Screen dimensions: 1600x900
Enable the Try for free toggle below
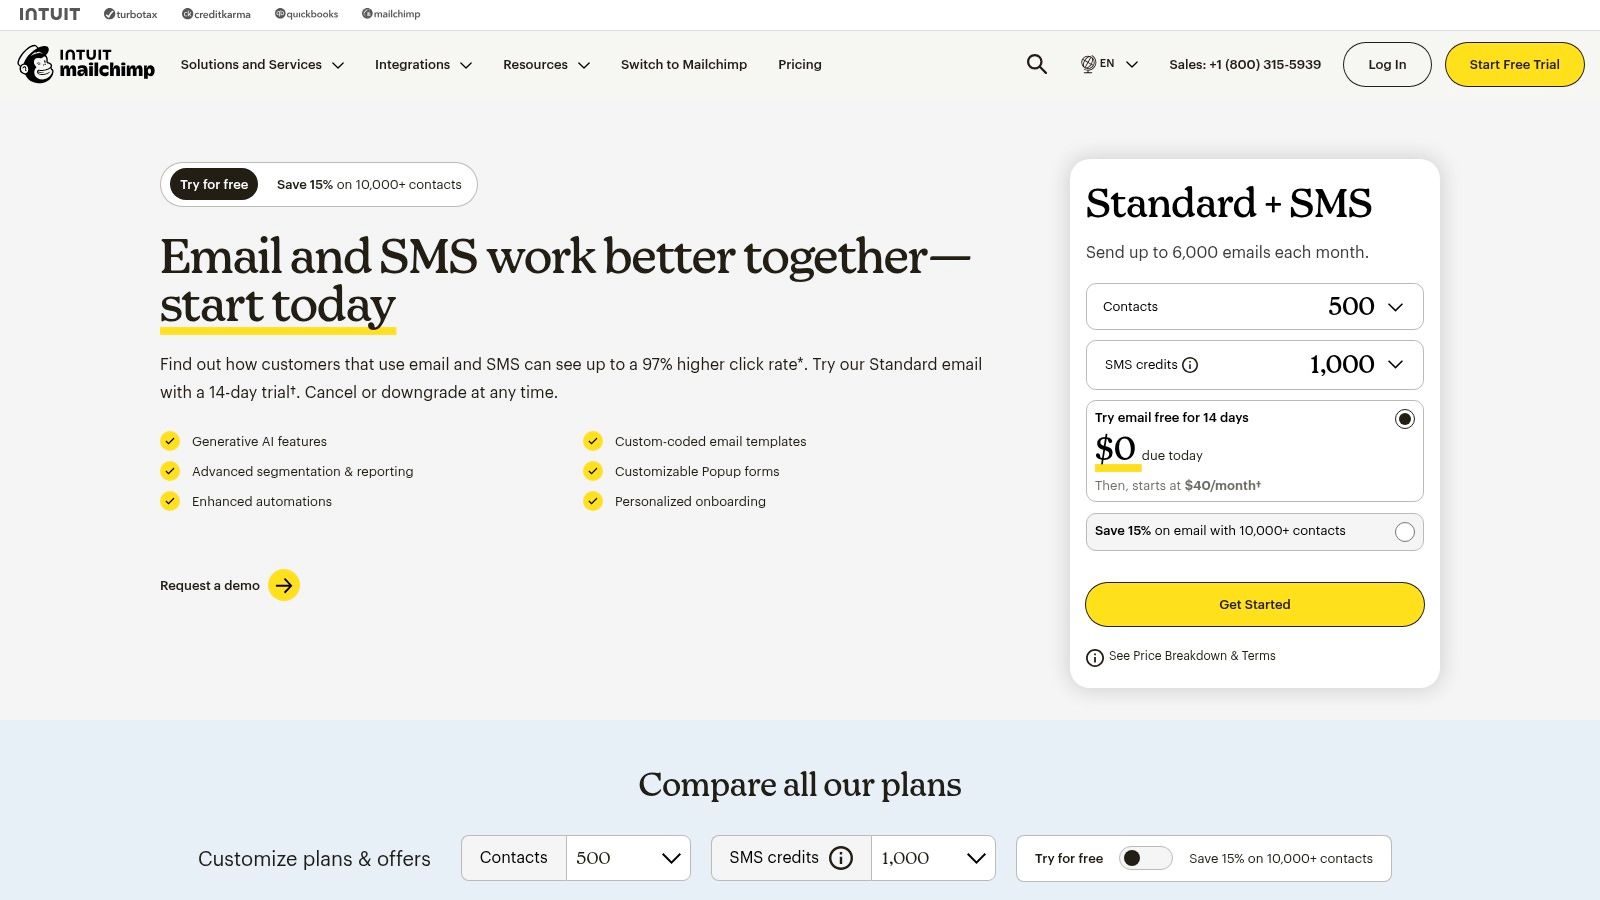point(1145,858)
